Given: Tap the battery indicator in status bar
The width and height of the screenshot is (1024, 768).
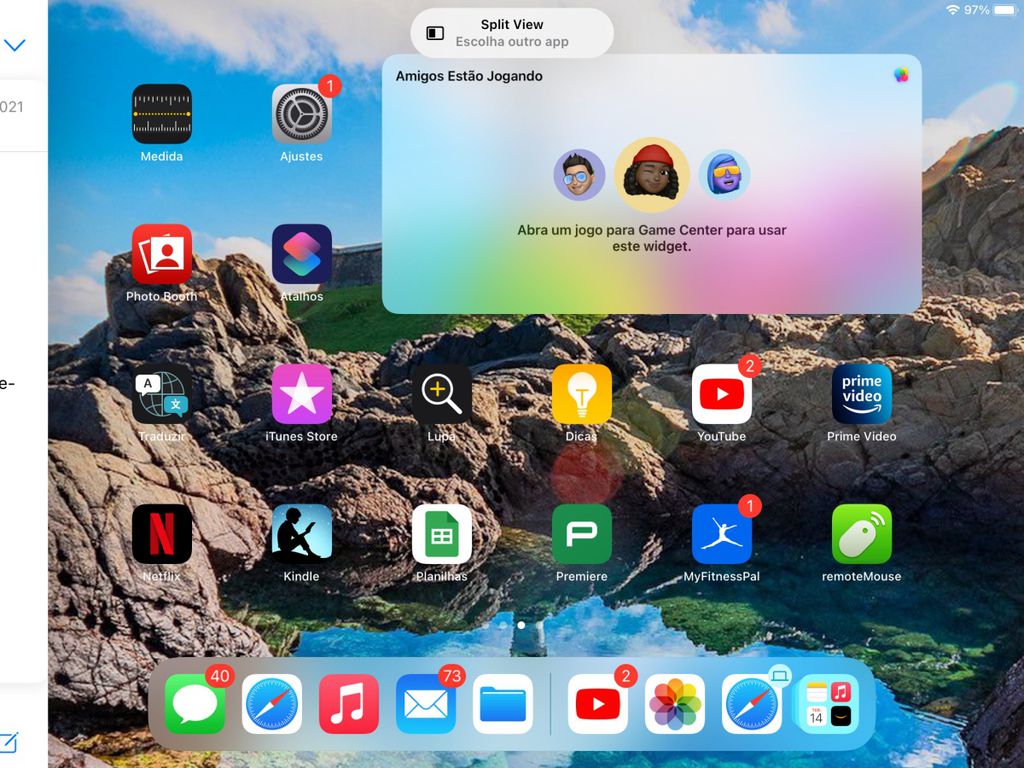Looking at the screenshot, I should 1003,10.
